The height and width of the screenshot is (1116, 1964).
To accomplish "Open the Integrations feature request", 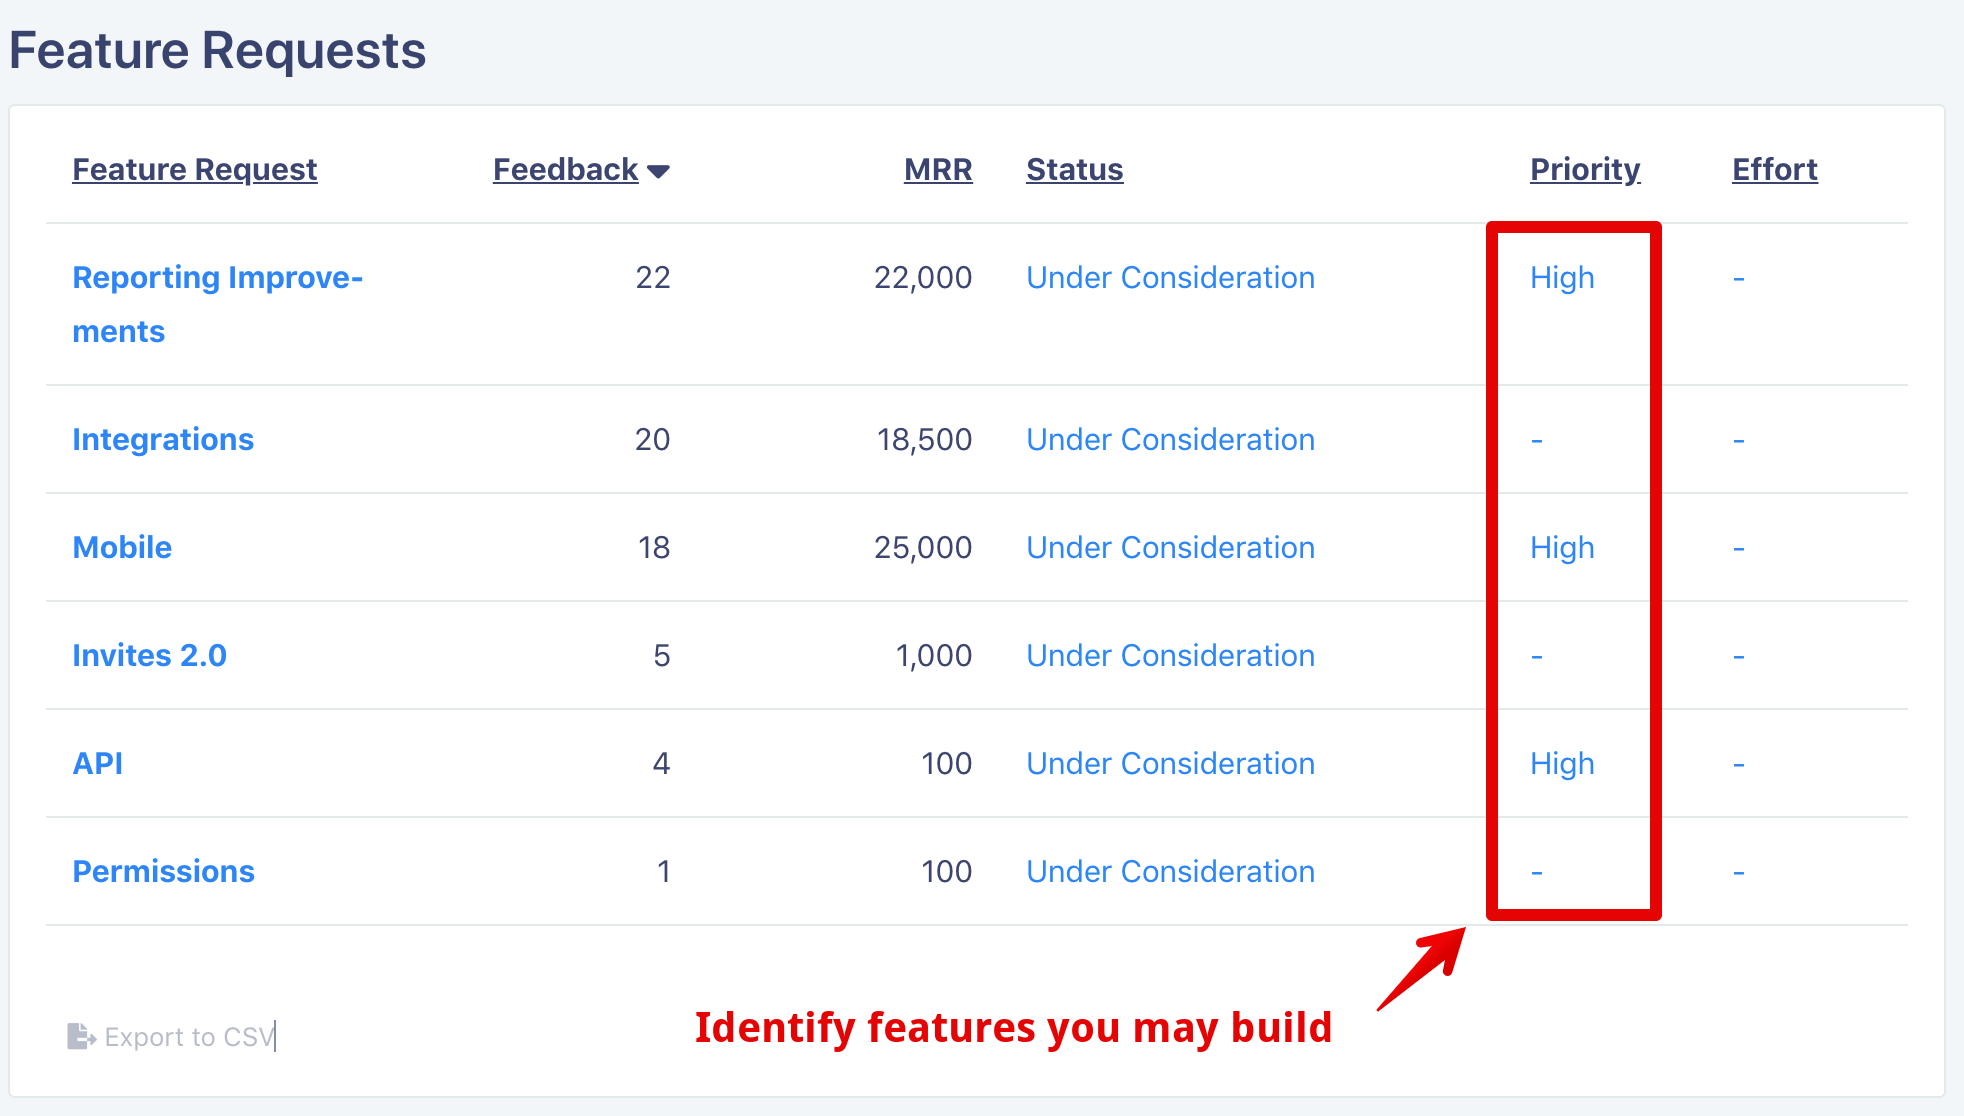I will pos(163,439).
